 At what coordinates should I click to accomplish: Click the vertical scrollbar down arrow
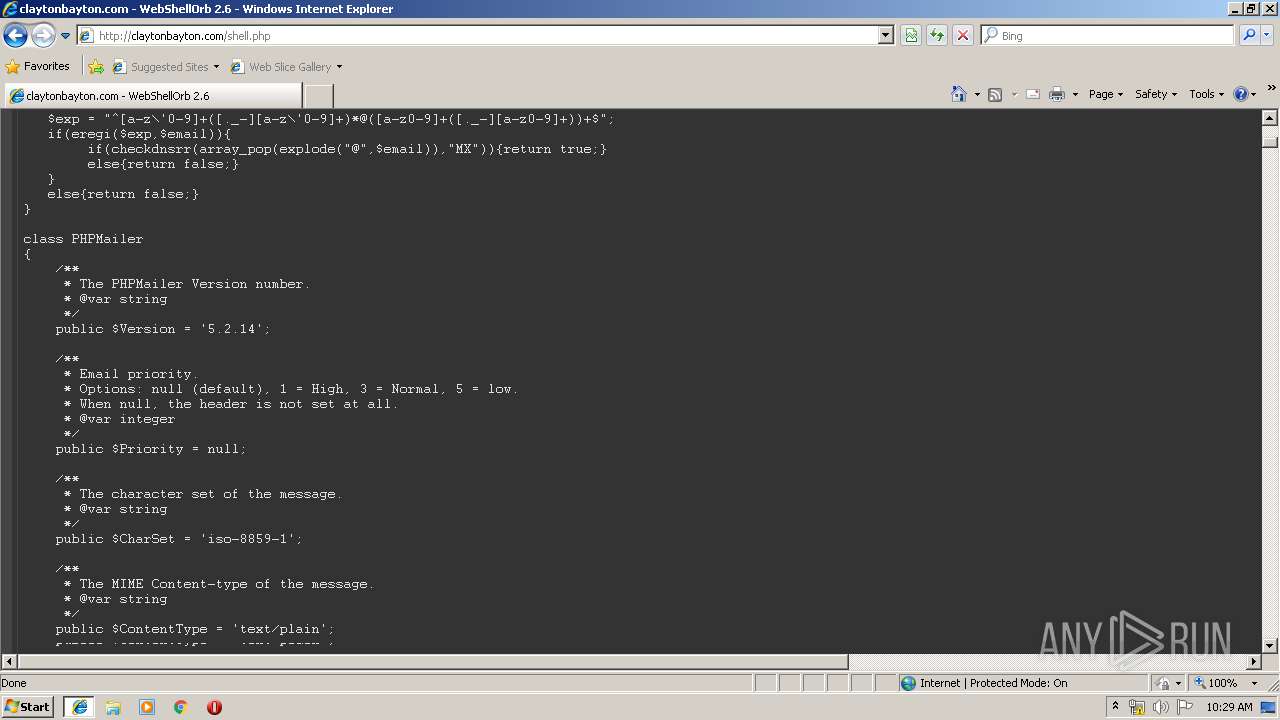1270,646
